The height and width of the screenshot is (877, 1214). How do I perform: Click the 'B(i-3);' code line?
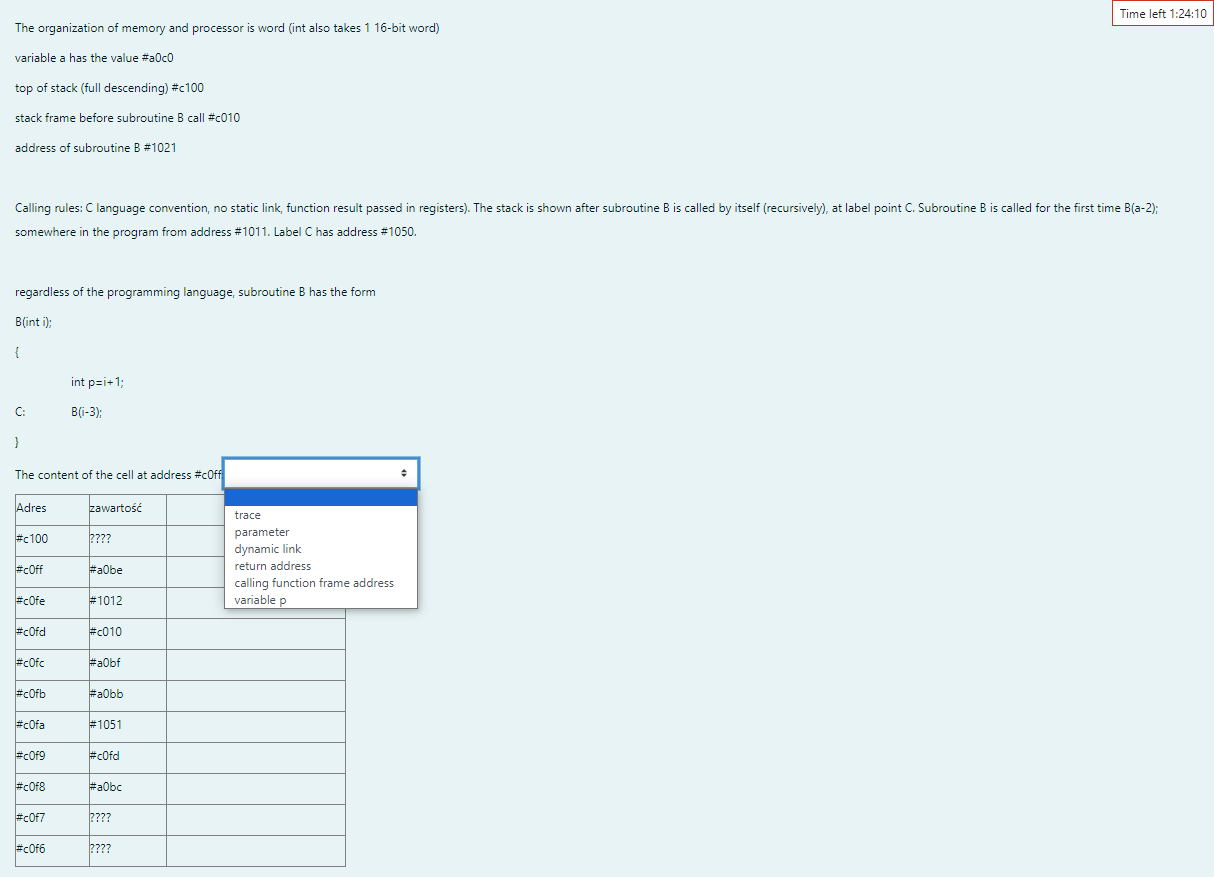pyautogui.click(x=86, y=411)
